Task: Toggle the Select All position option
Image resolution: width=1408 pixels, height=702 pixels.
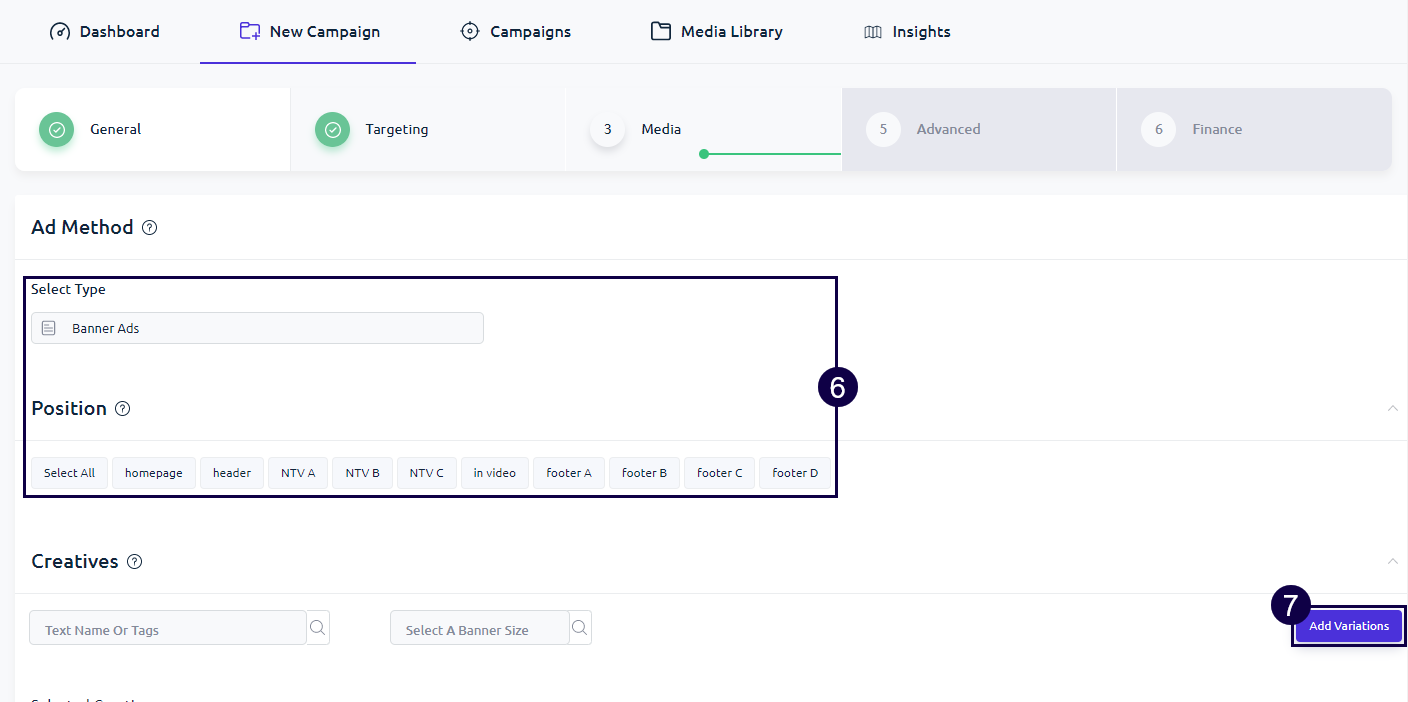Action: tap(69, 473)
